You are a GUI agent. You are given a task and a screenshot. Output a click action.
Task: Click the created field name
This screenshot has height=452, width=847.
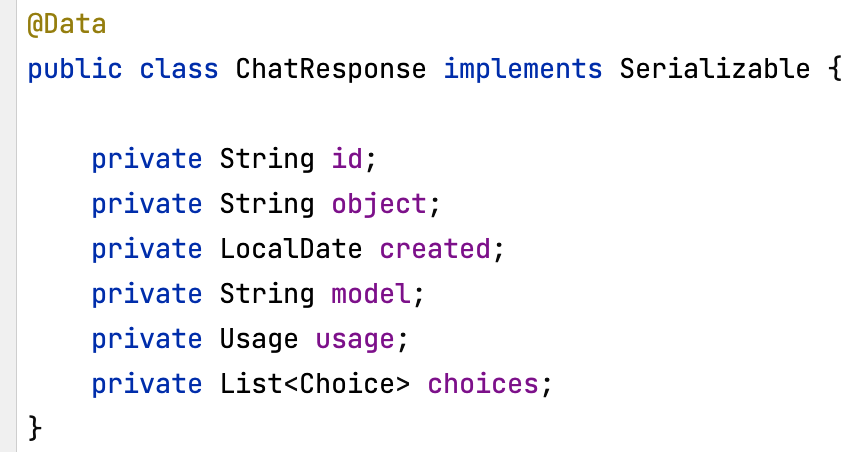(435, 249)
